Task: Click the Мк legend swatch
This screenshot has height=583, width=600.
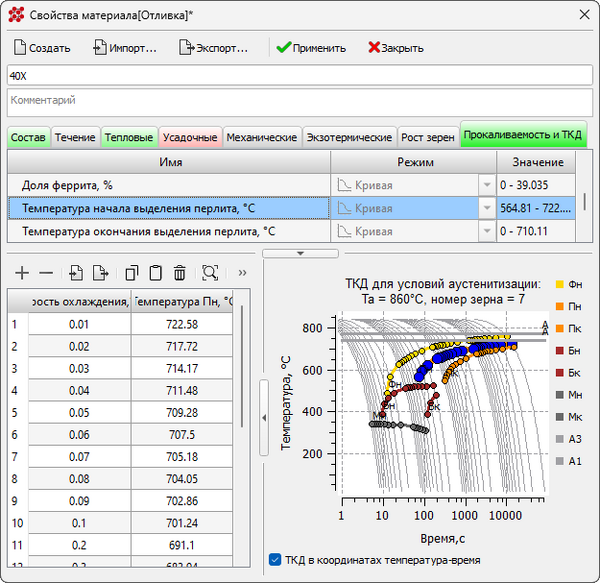Action: click(x=559, y=417)
